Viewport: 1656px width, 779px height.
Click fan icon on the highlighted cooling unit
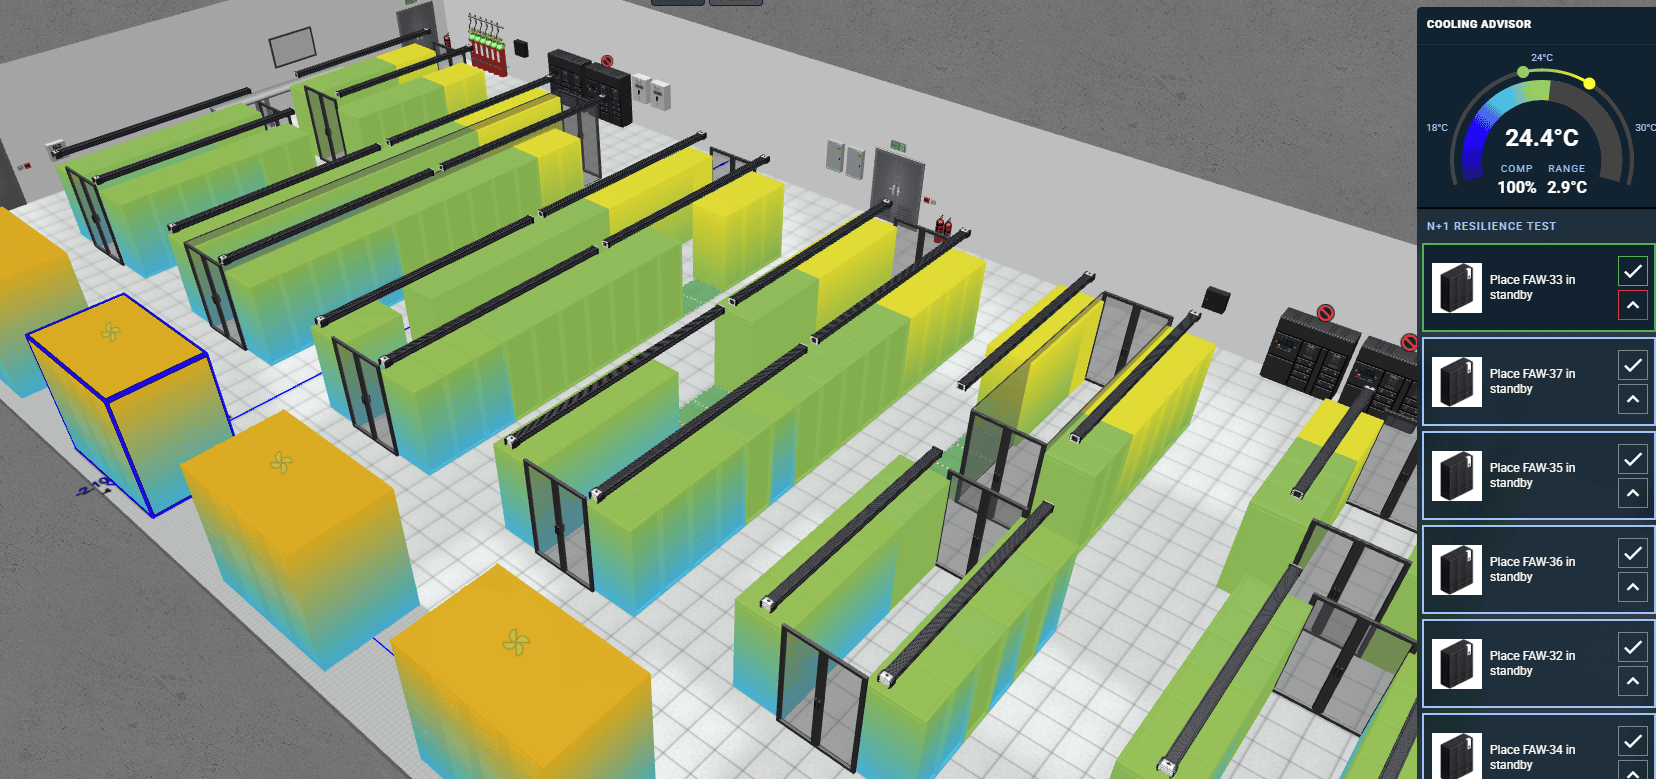[x=111, y=332]
